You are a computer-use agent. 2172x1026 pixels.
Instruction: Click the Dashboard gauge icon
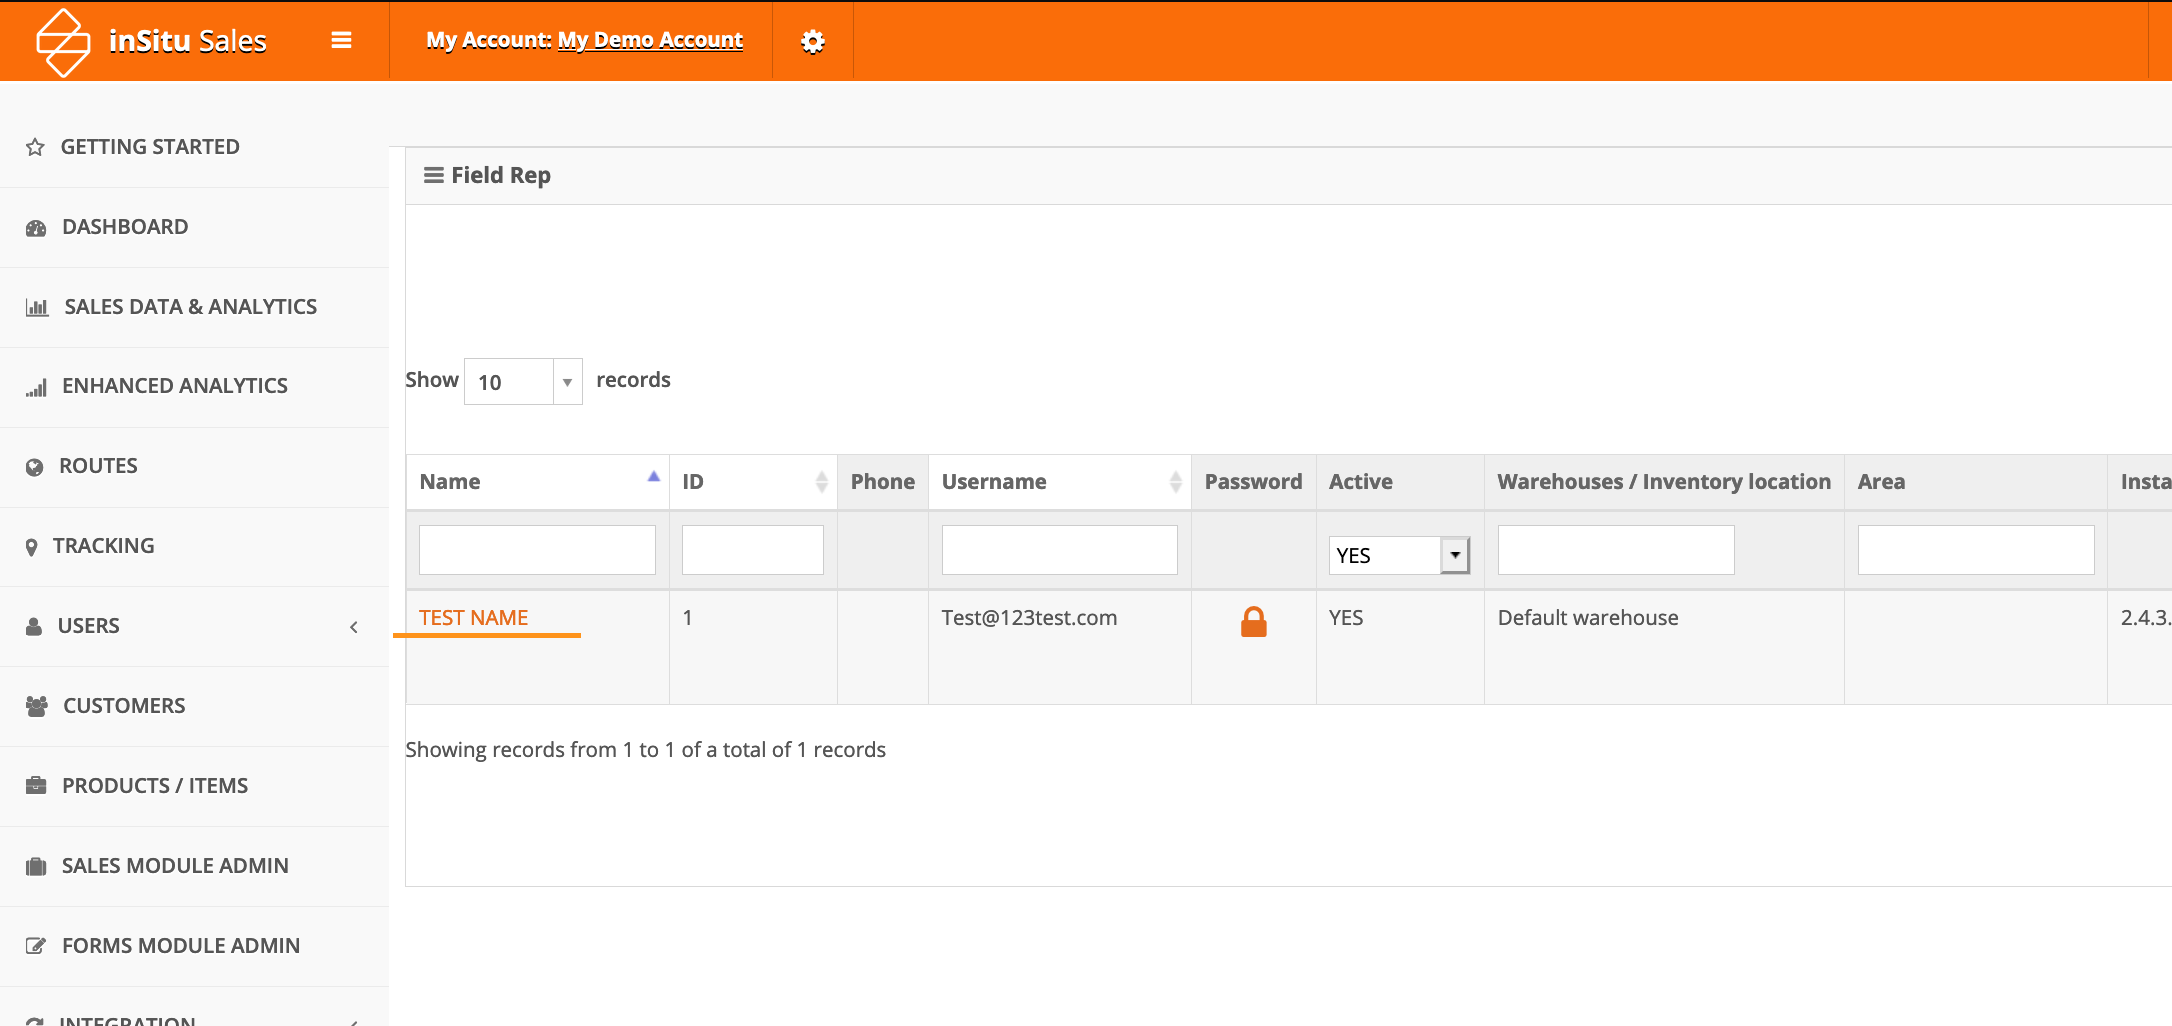tap(36, 228)
